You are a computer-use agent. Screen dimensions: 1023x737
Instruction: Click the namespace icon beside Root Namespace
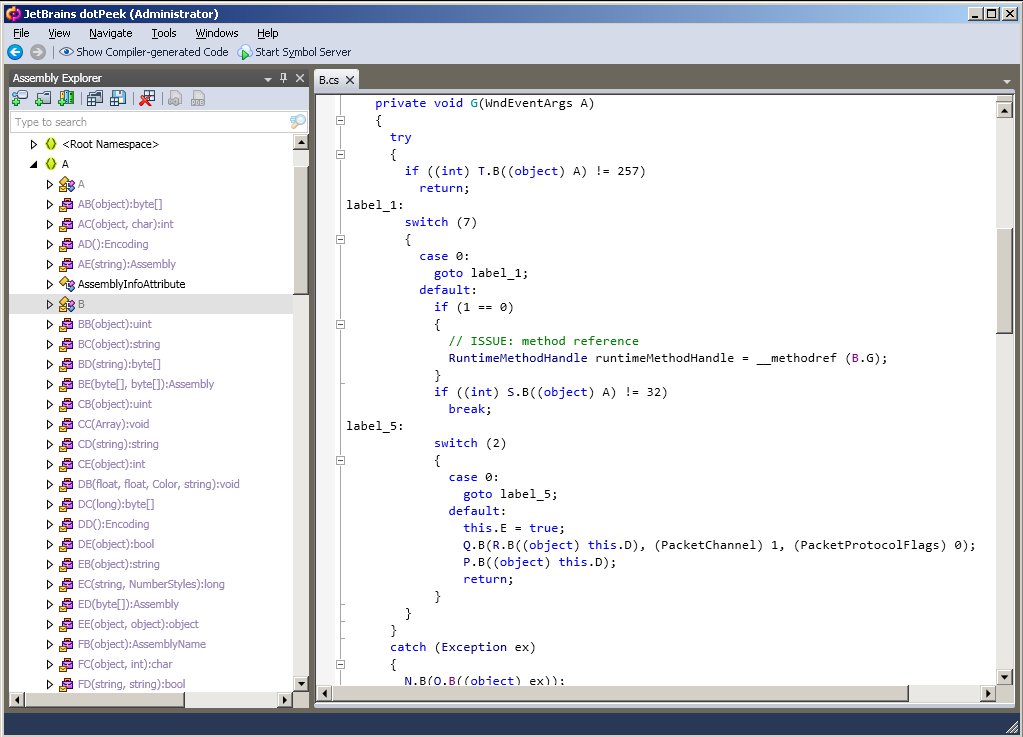point(51,144)
